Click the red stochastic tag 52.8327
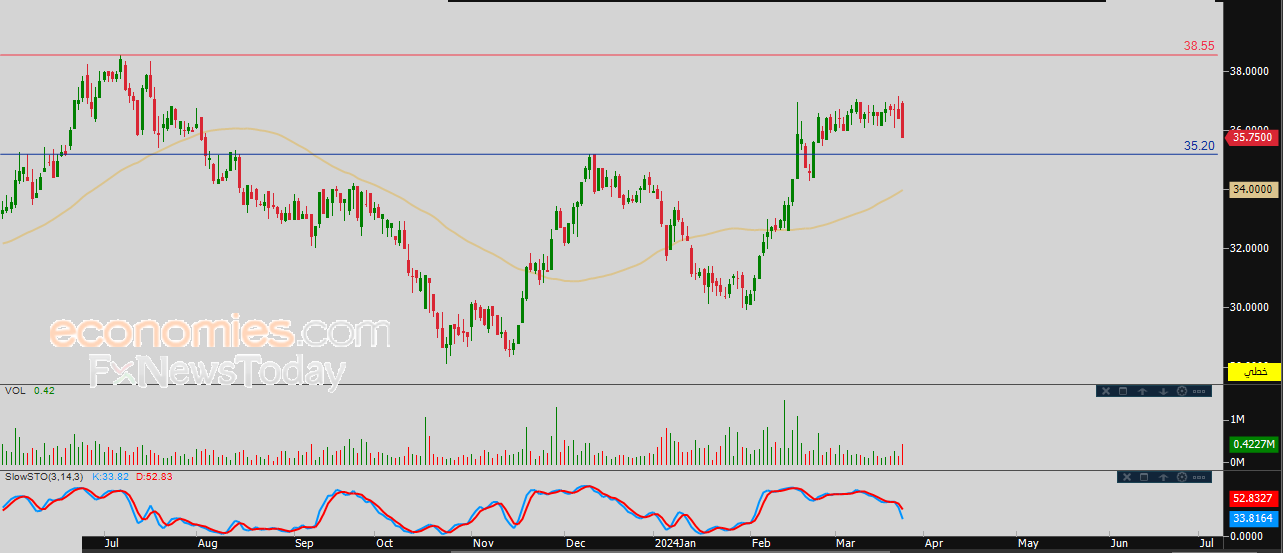 (1253, 498)
